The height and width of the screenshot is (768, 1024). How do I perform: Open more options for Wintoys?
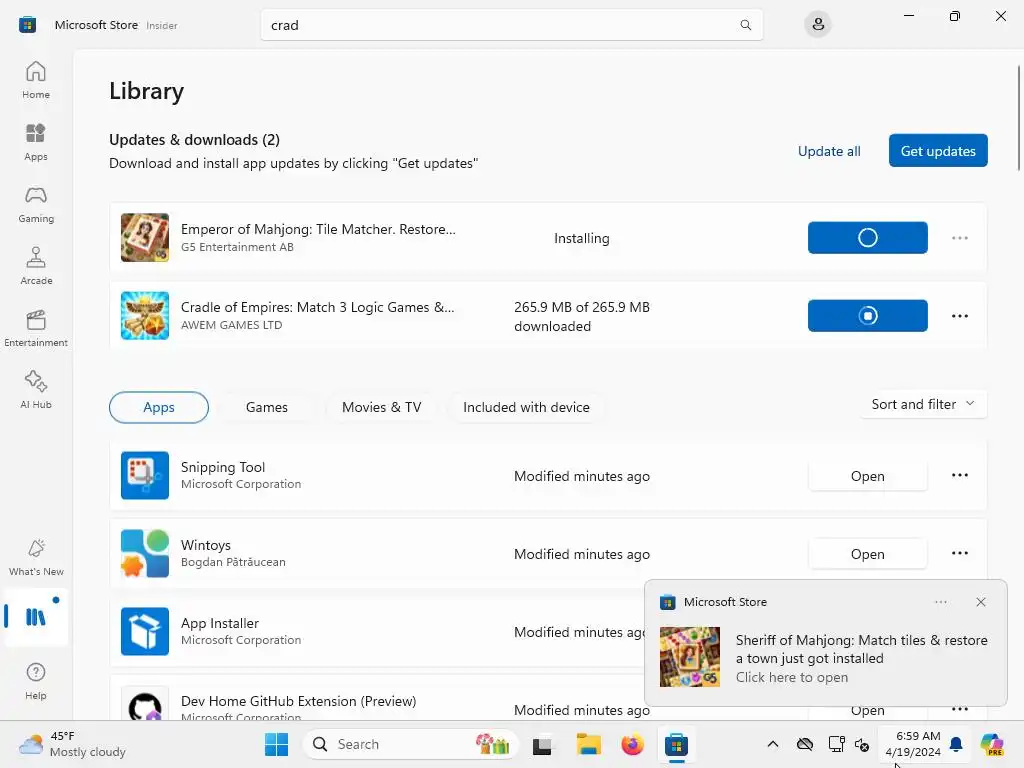[959, 553]
